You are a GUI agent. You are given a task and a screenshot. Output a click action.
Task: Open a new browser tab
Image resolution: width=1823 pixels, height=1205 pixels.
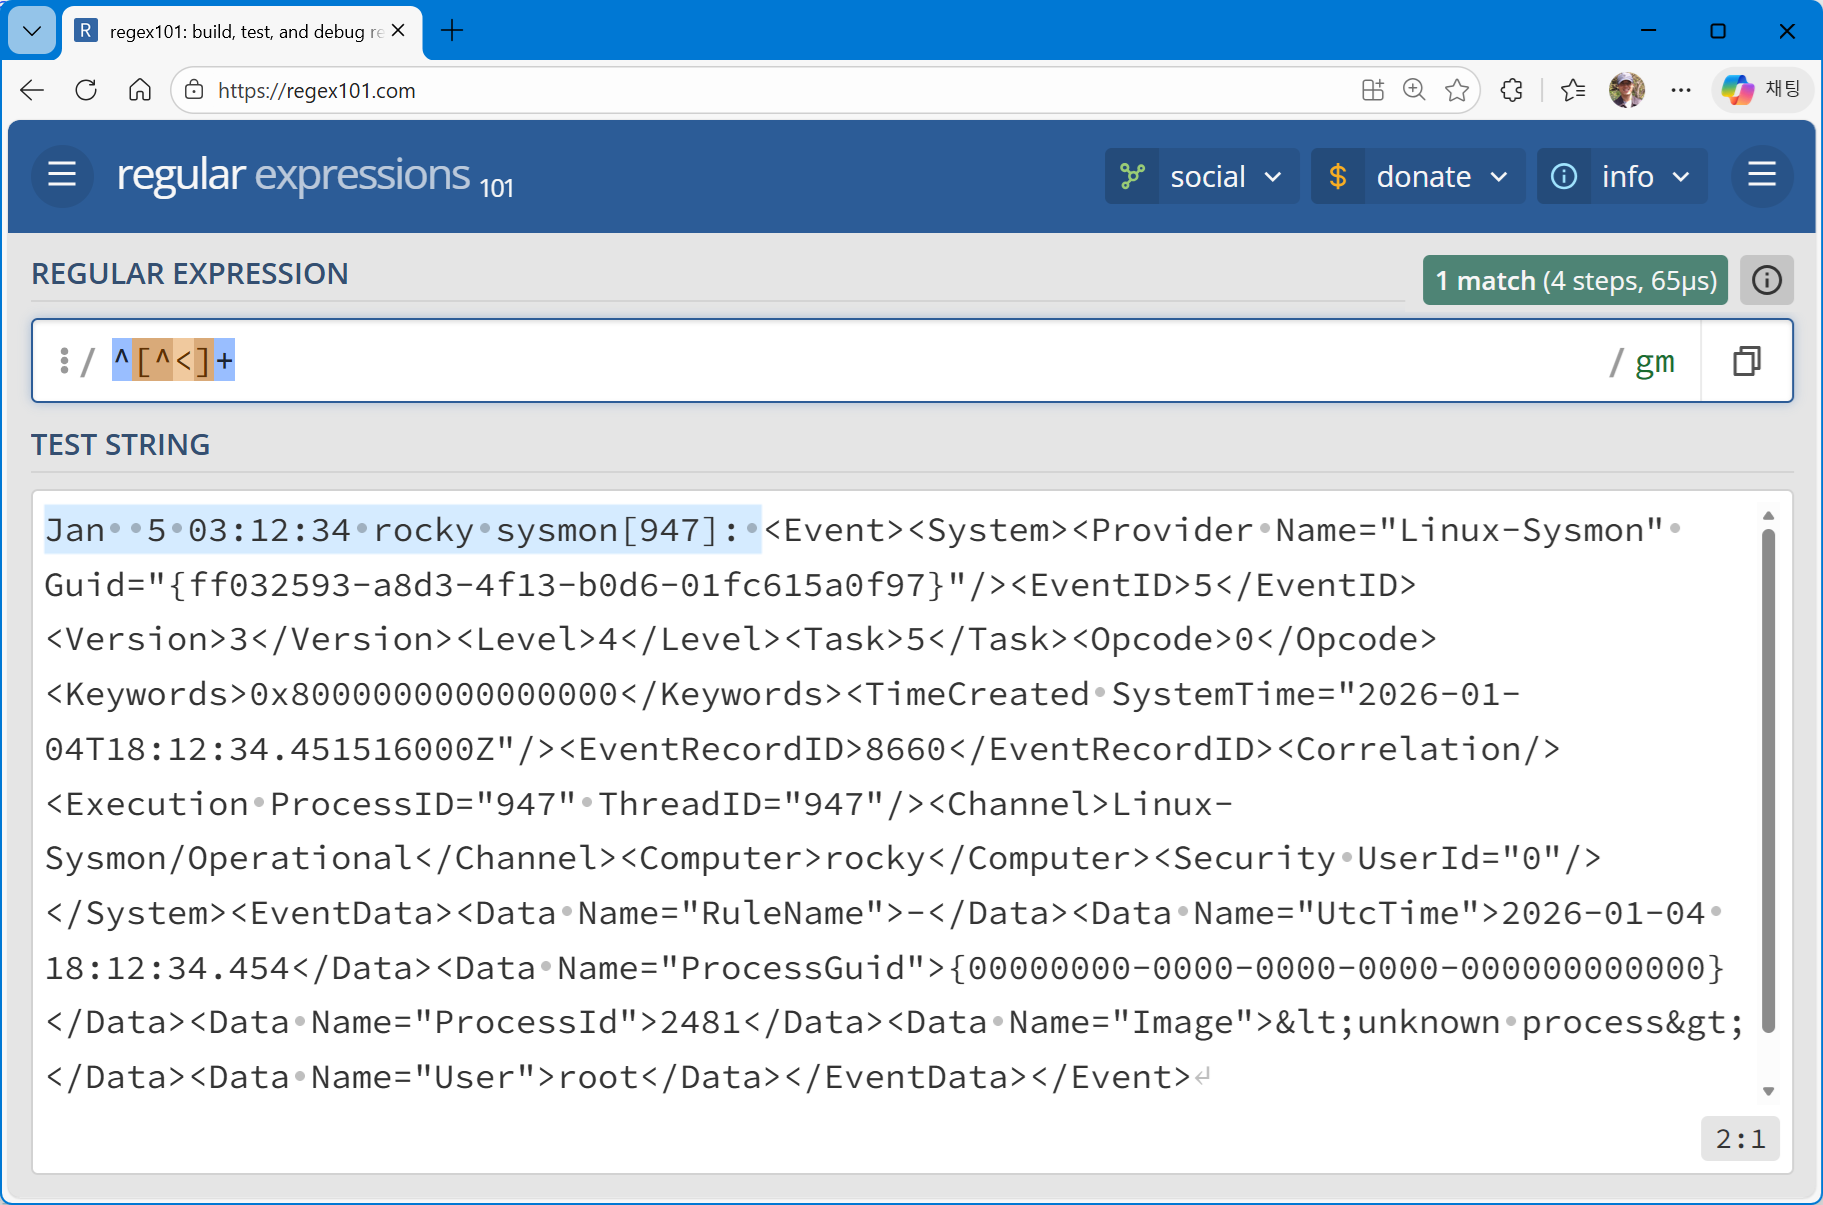click(x=452, y=31)
